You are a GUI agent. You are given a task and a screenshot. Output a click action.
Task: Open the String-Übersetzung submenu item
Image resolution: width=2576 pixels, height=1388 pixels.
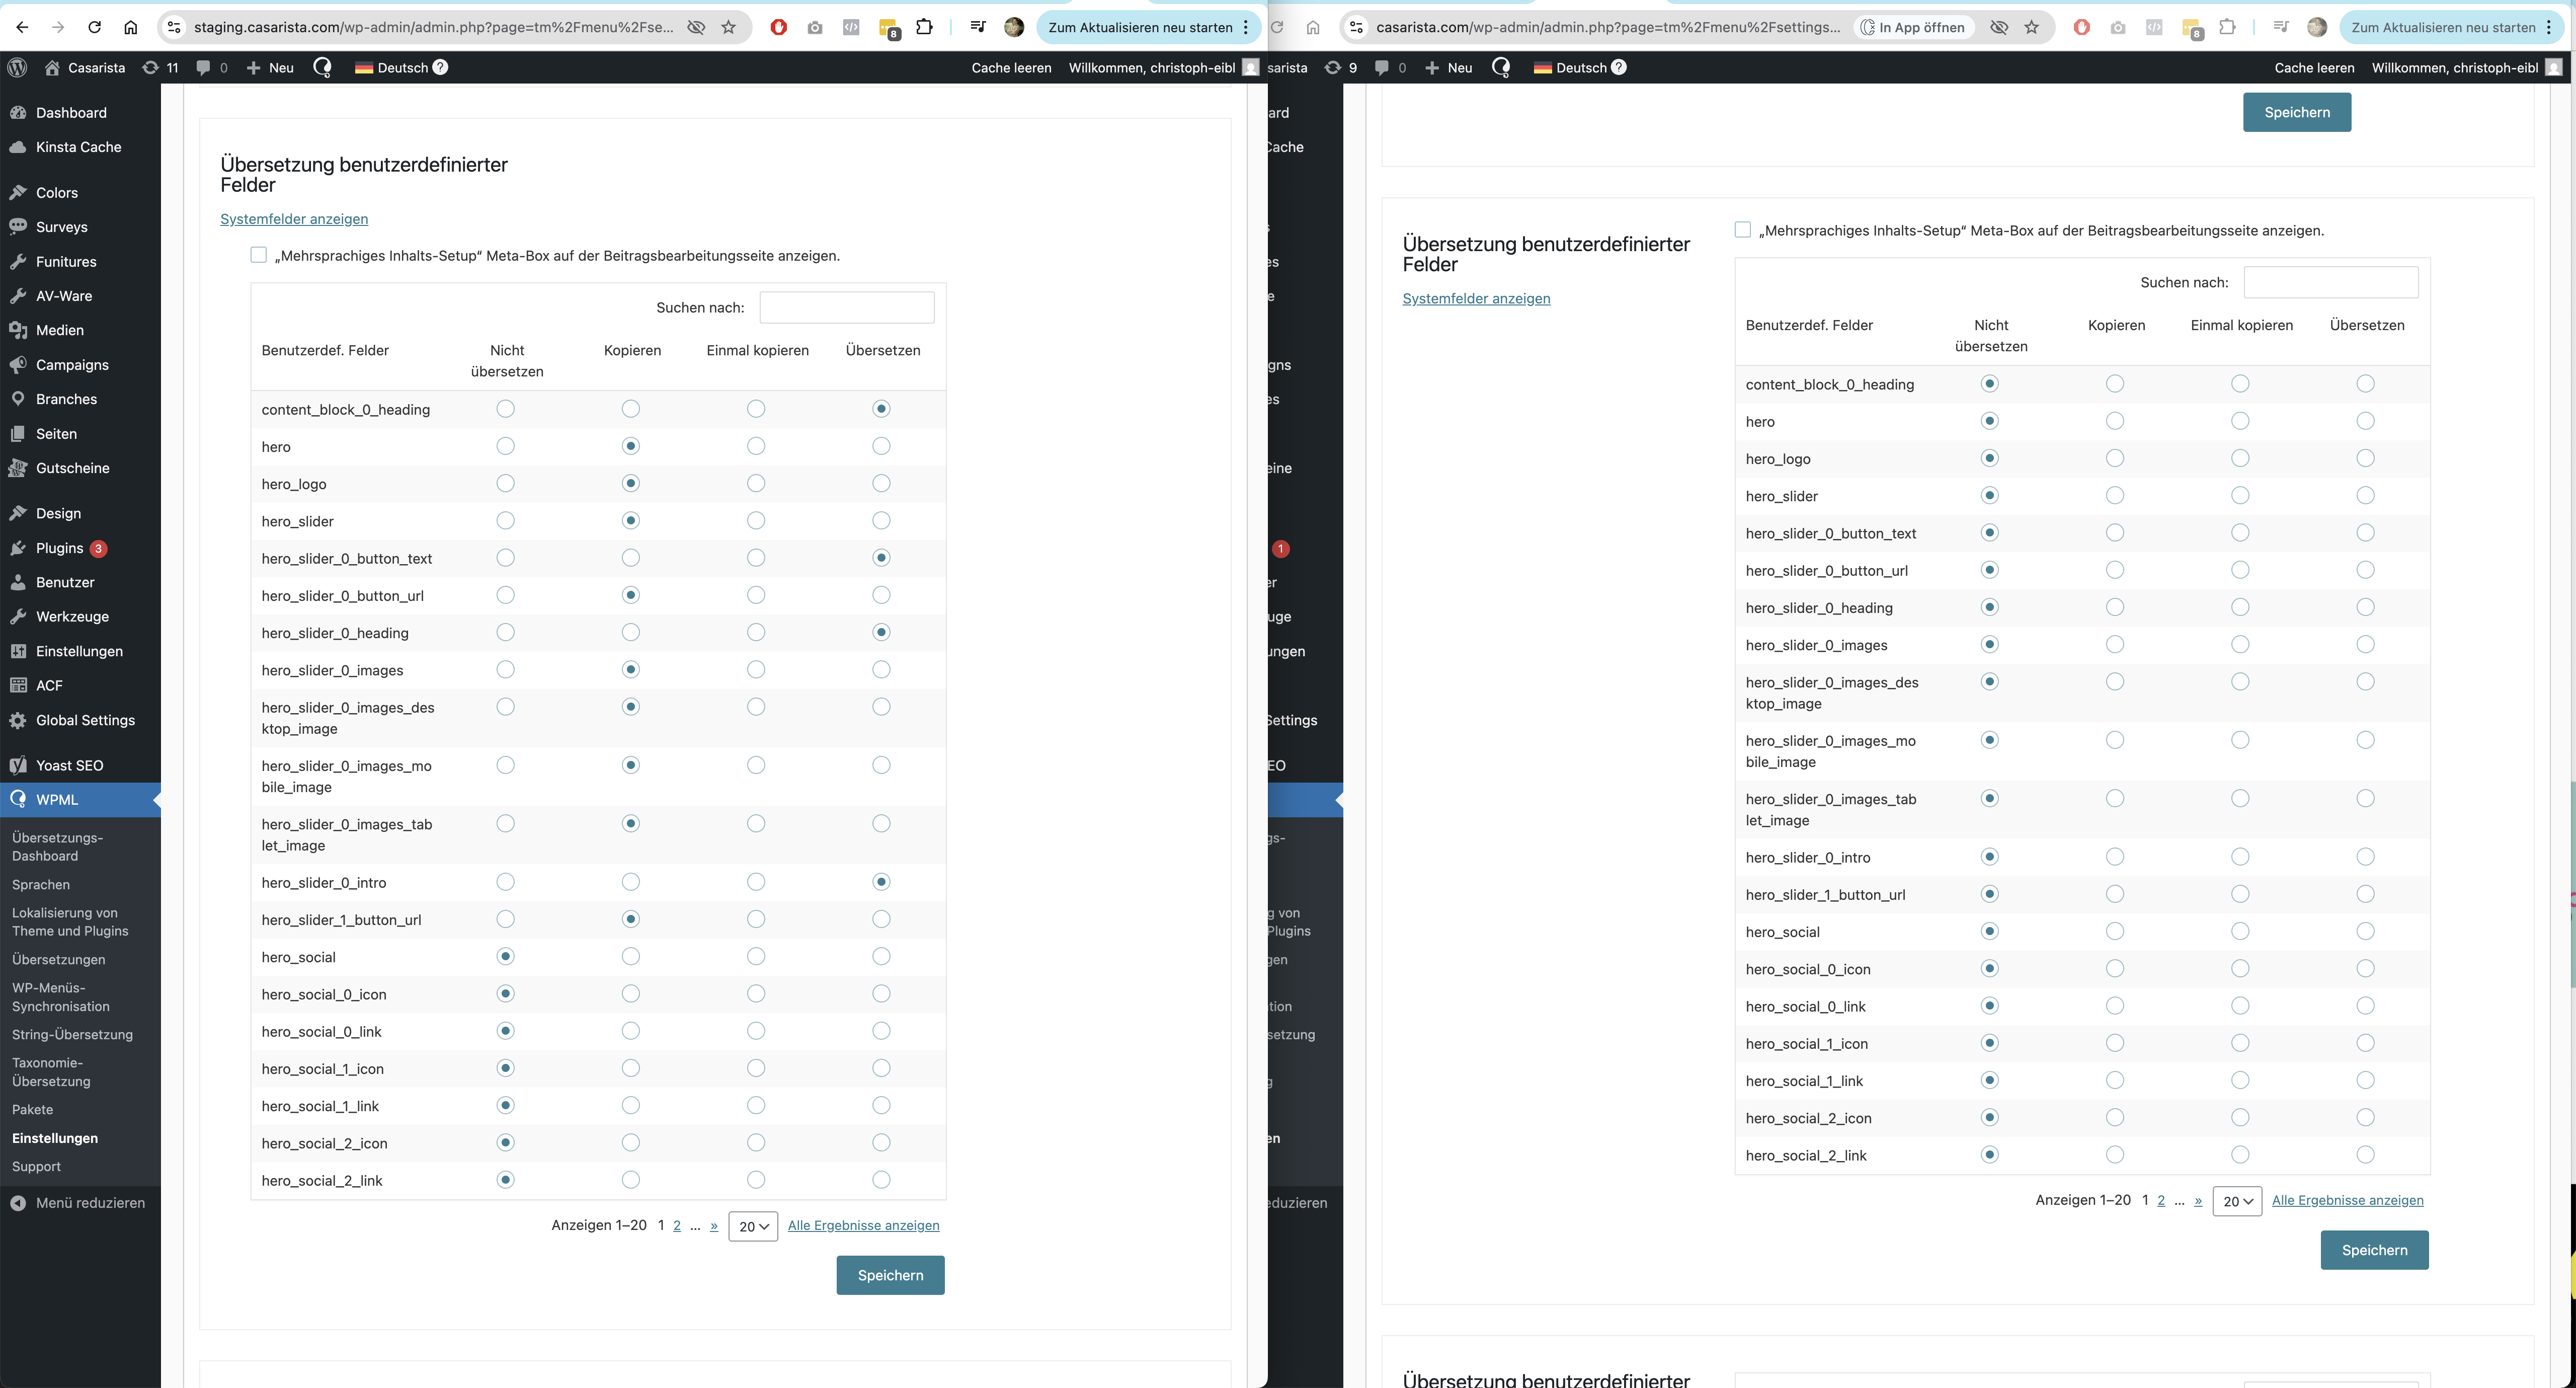pyautogui.click(x=72, y=1034)
